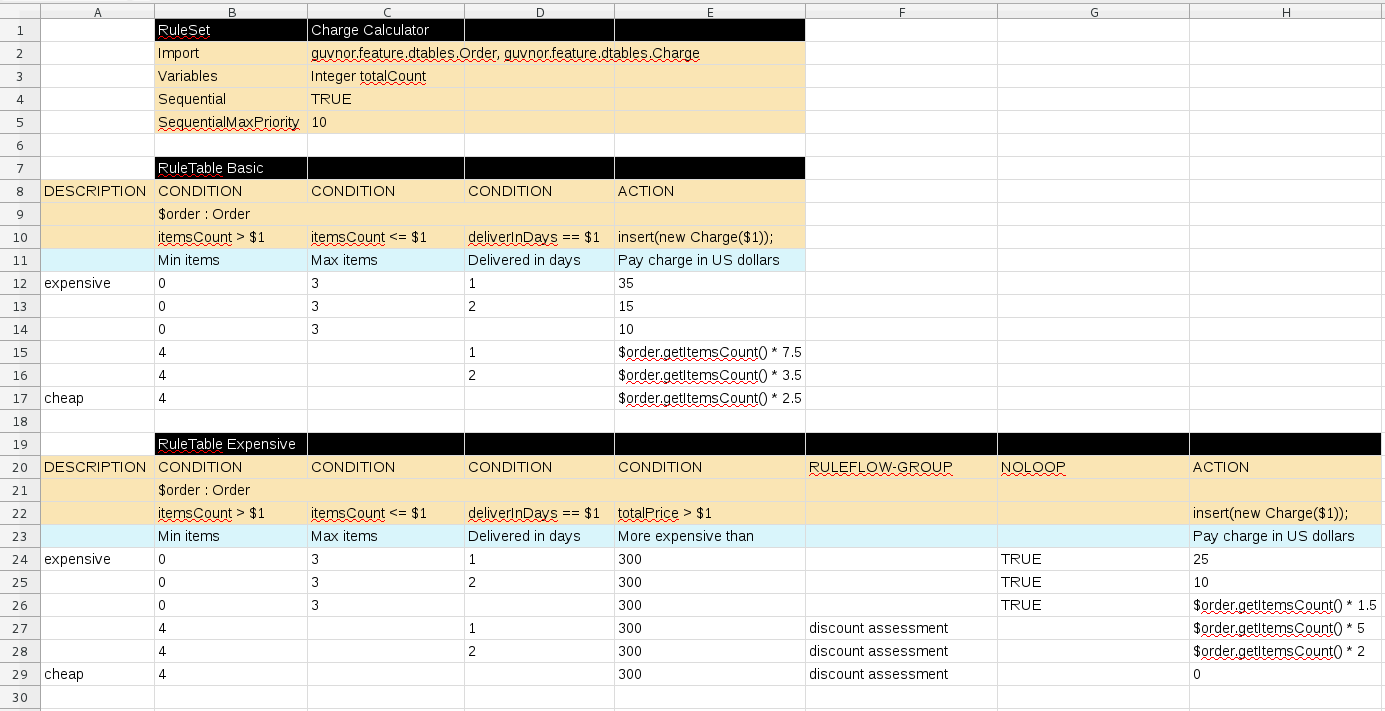
Task: Select row header 19
Action: pyautogui.click(x=19, y=444)
